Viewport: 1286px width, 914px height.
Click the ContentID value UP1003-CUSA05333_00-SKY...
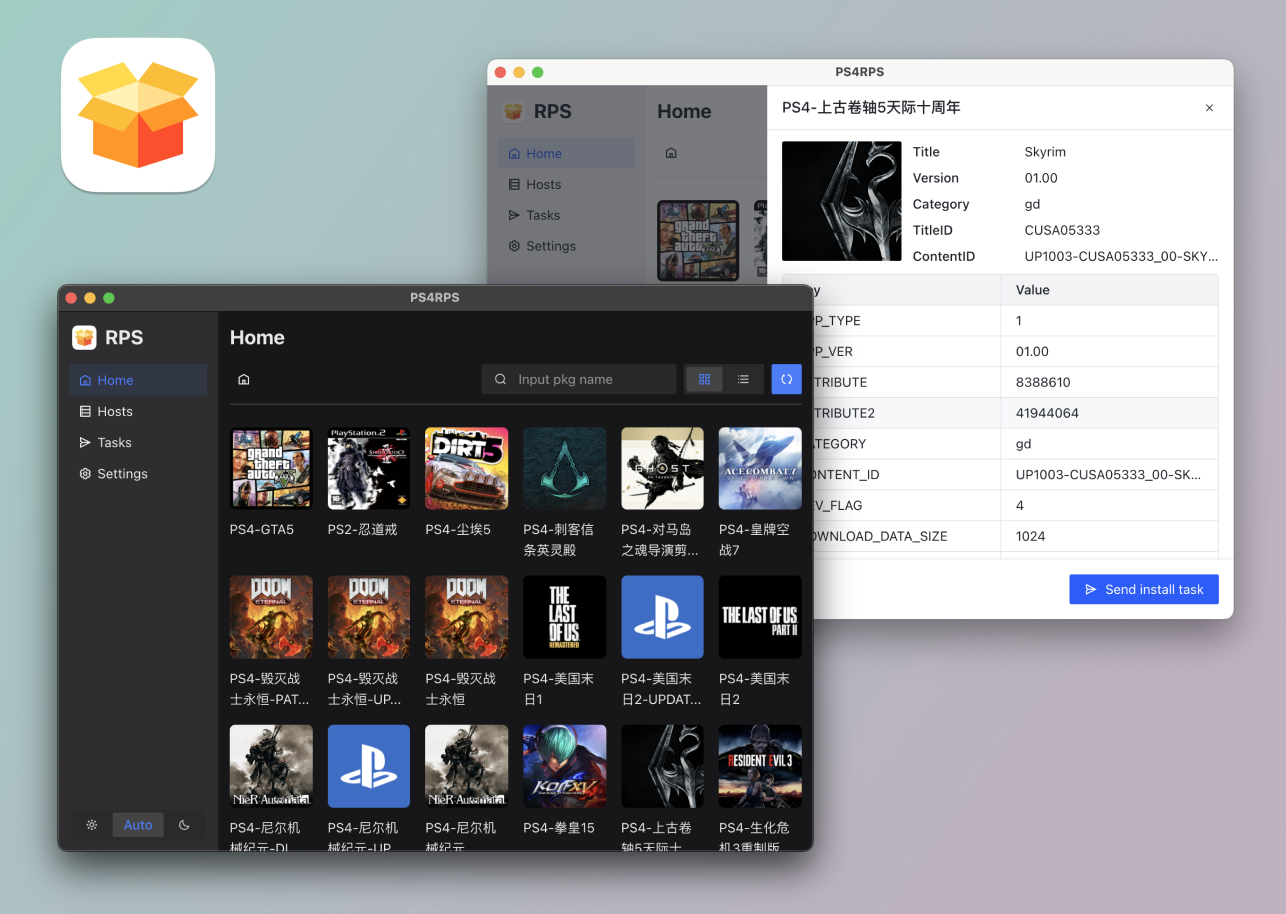pos(1121,256)
